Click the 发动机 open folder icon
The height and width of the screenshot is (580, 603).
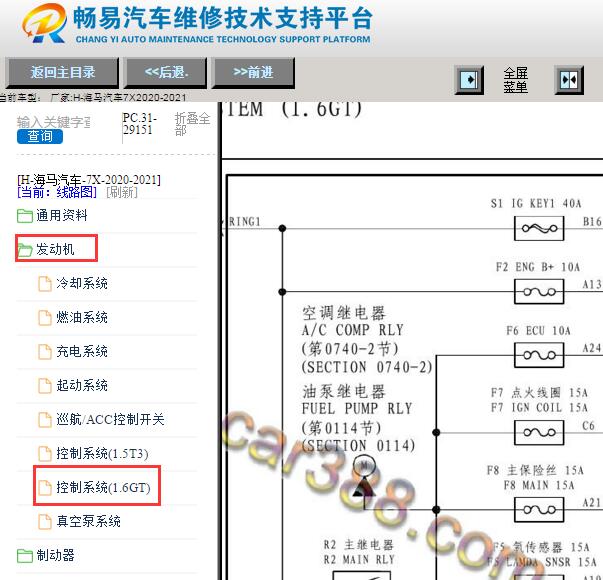click(25, 250)
